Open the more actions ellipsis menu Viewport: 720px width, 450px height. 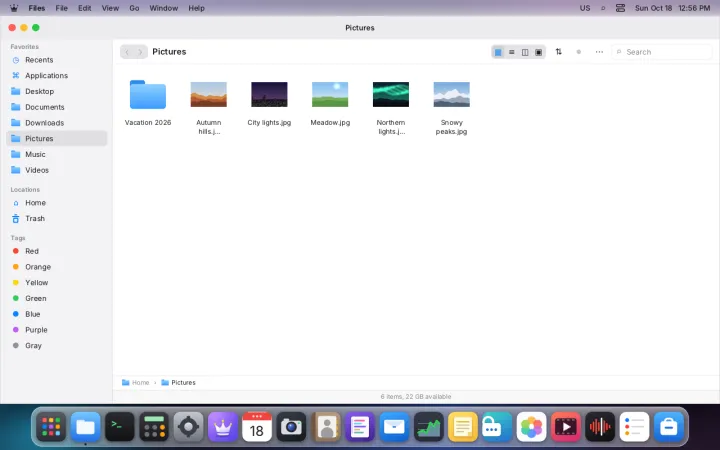[599, 52]
